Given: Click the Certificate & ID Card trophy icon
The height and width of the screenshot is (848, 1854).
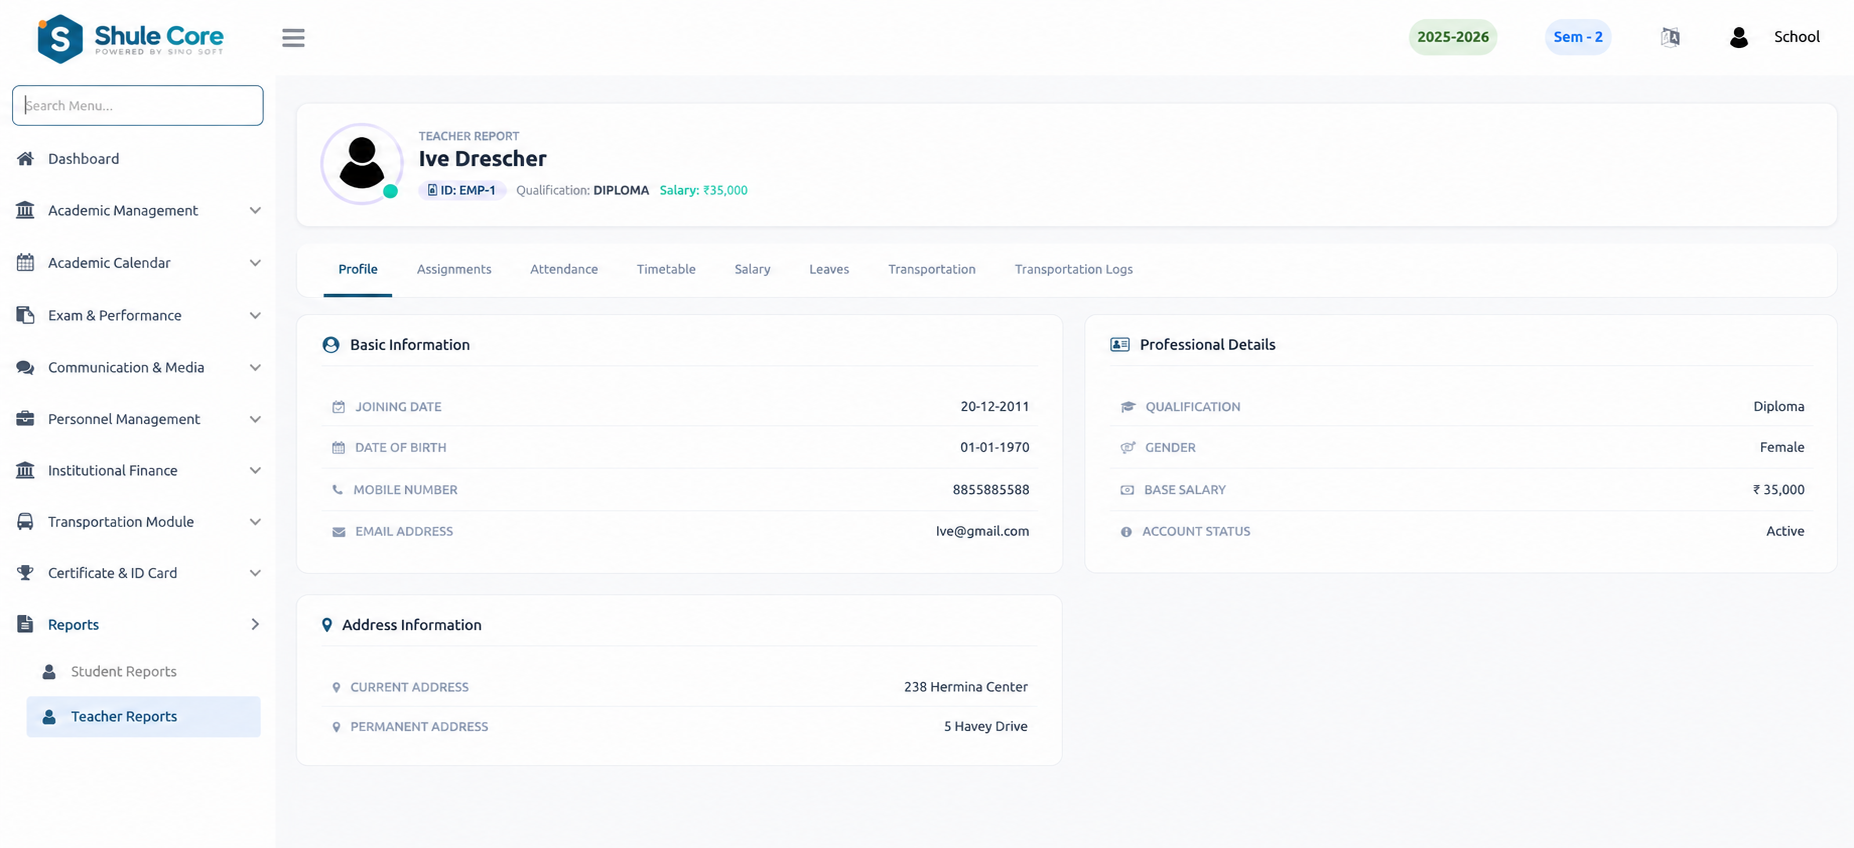Looking at the screenshot, I should tap(25, 573).
